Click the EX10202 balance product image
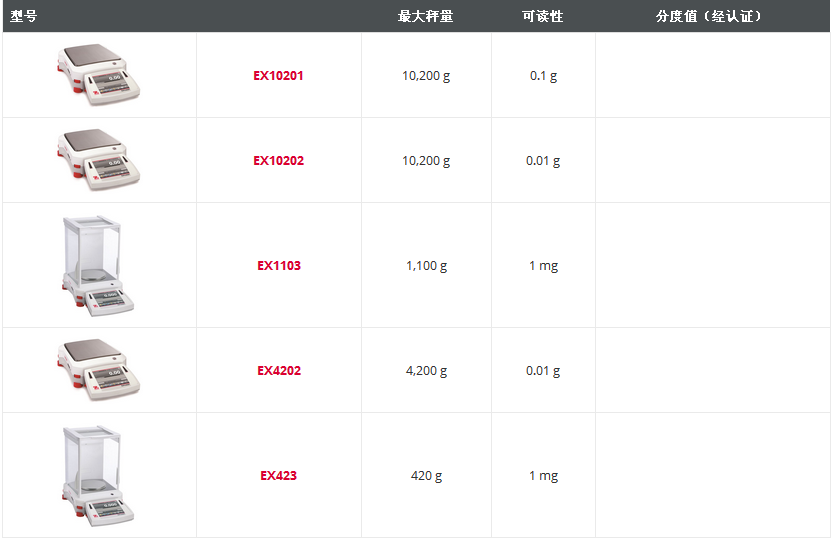The height and width of the screenshot is (538, 832). click(x=98, y=159)
